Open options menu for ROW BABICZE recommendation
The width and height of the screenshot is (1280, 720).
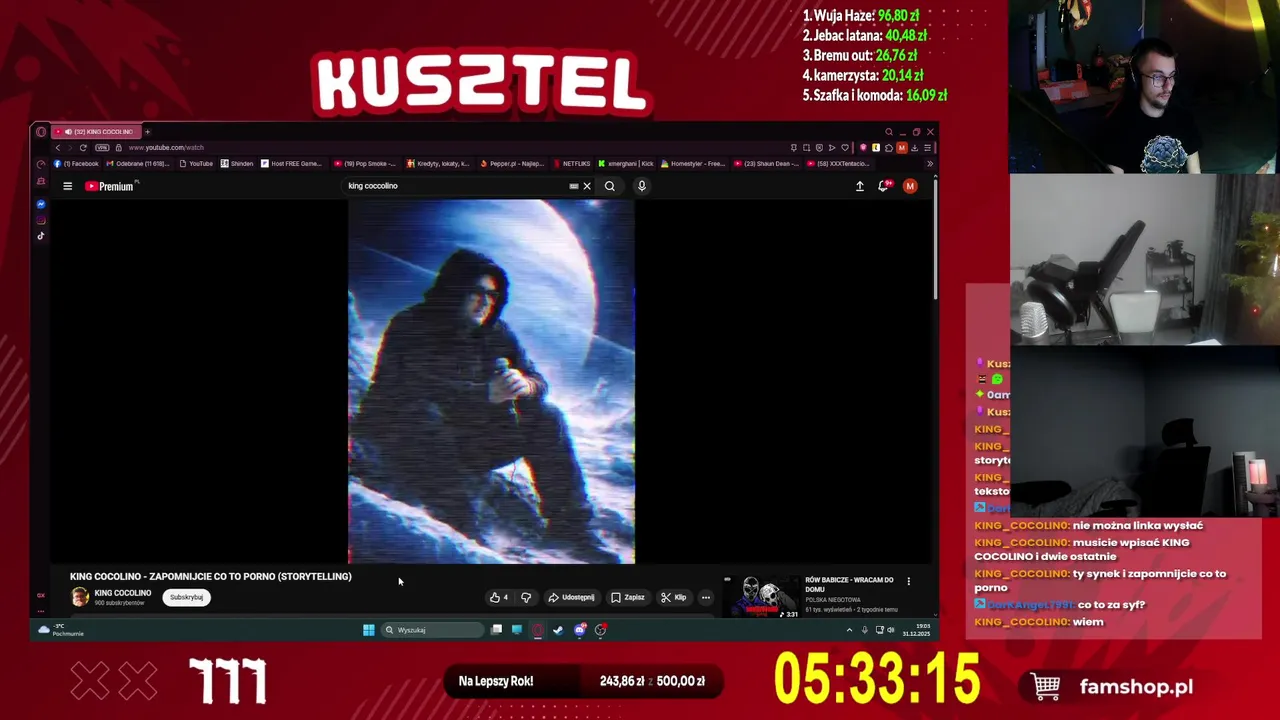908,581
